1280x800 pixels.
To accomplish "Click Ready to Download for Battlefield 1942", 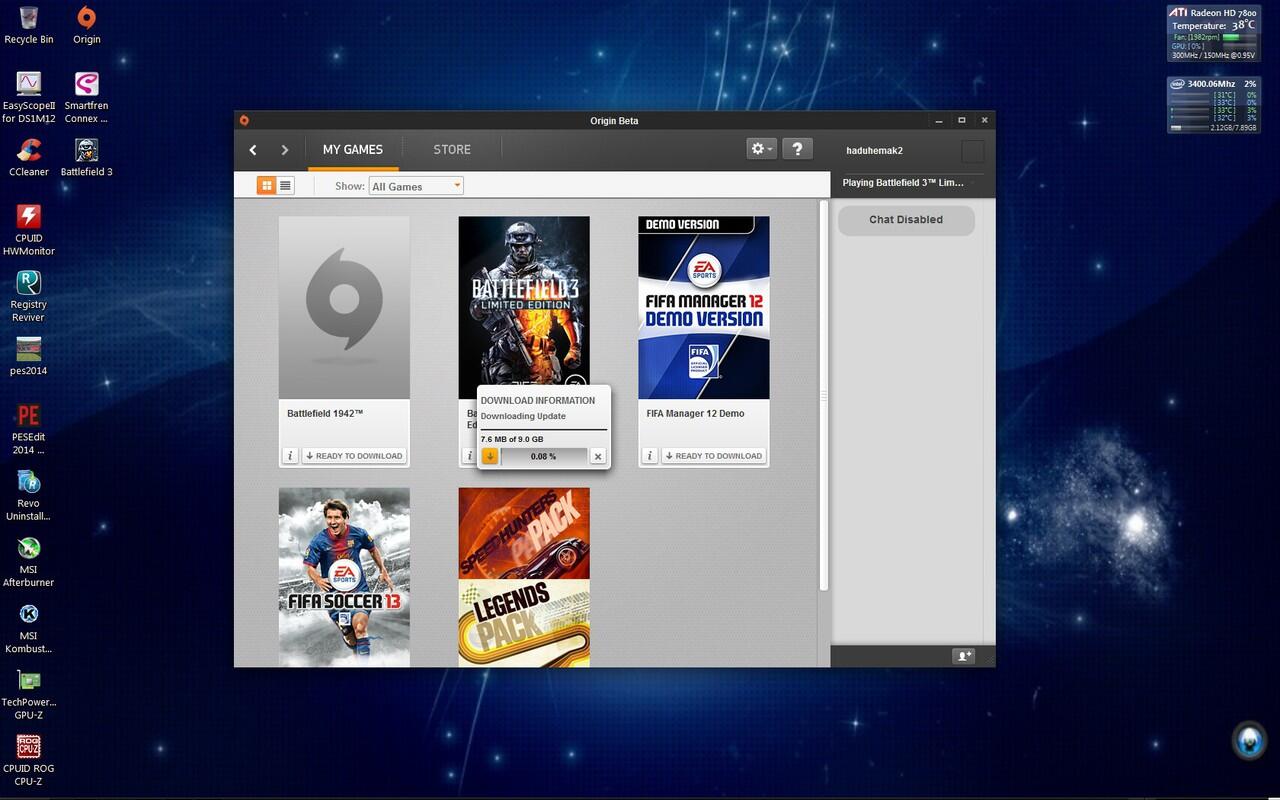I will [354, 455].
